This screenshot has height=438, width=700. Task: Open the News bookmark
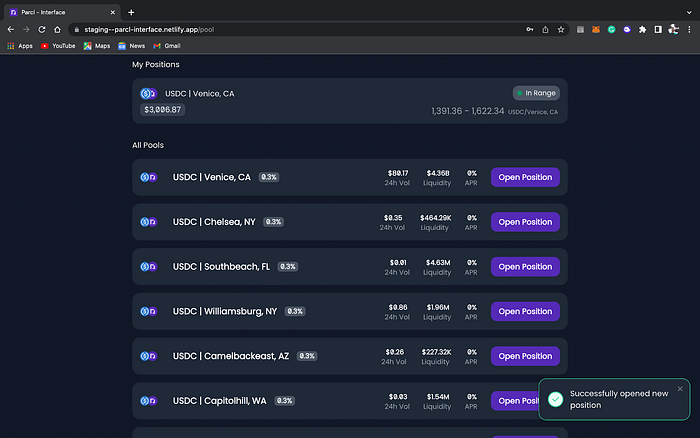tap(132, 46)
